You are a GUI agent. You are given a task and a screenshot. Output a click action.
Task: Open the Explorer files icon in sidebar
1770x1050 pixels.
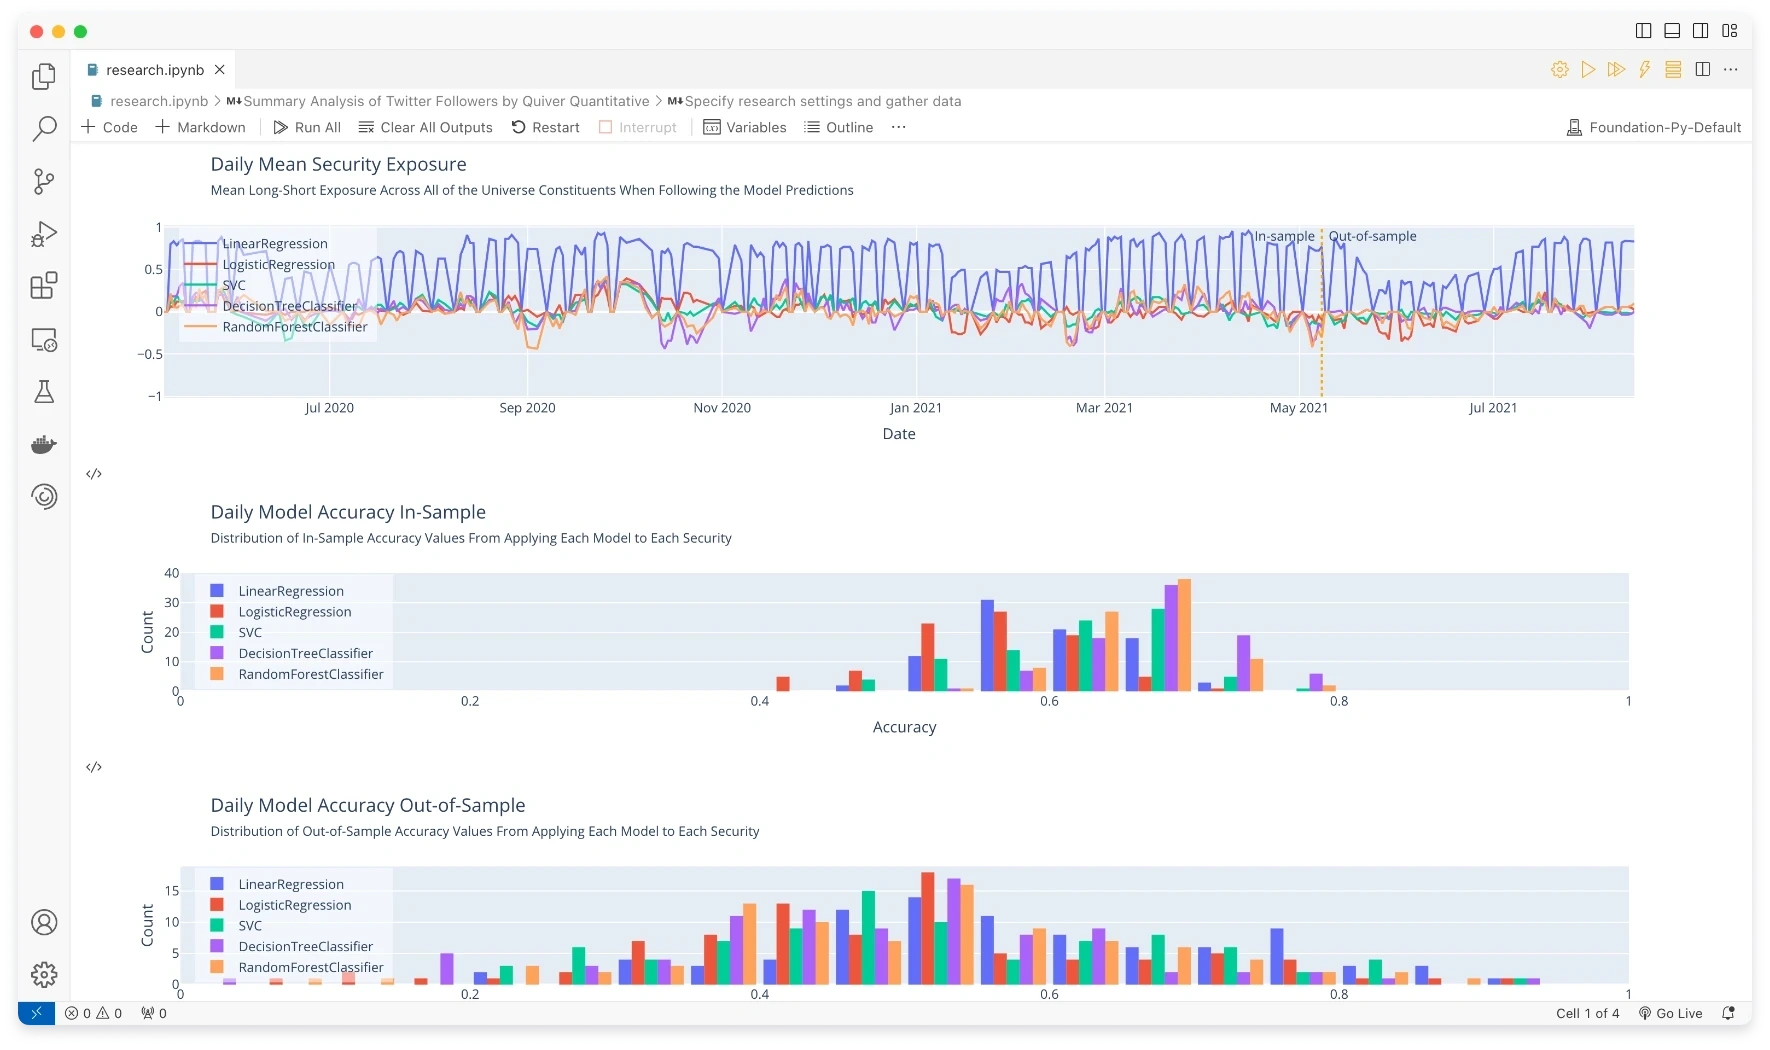pyautogui.click(x=44, y=77)
